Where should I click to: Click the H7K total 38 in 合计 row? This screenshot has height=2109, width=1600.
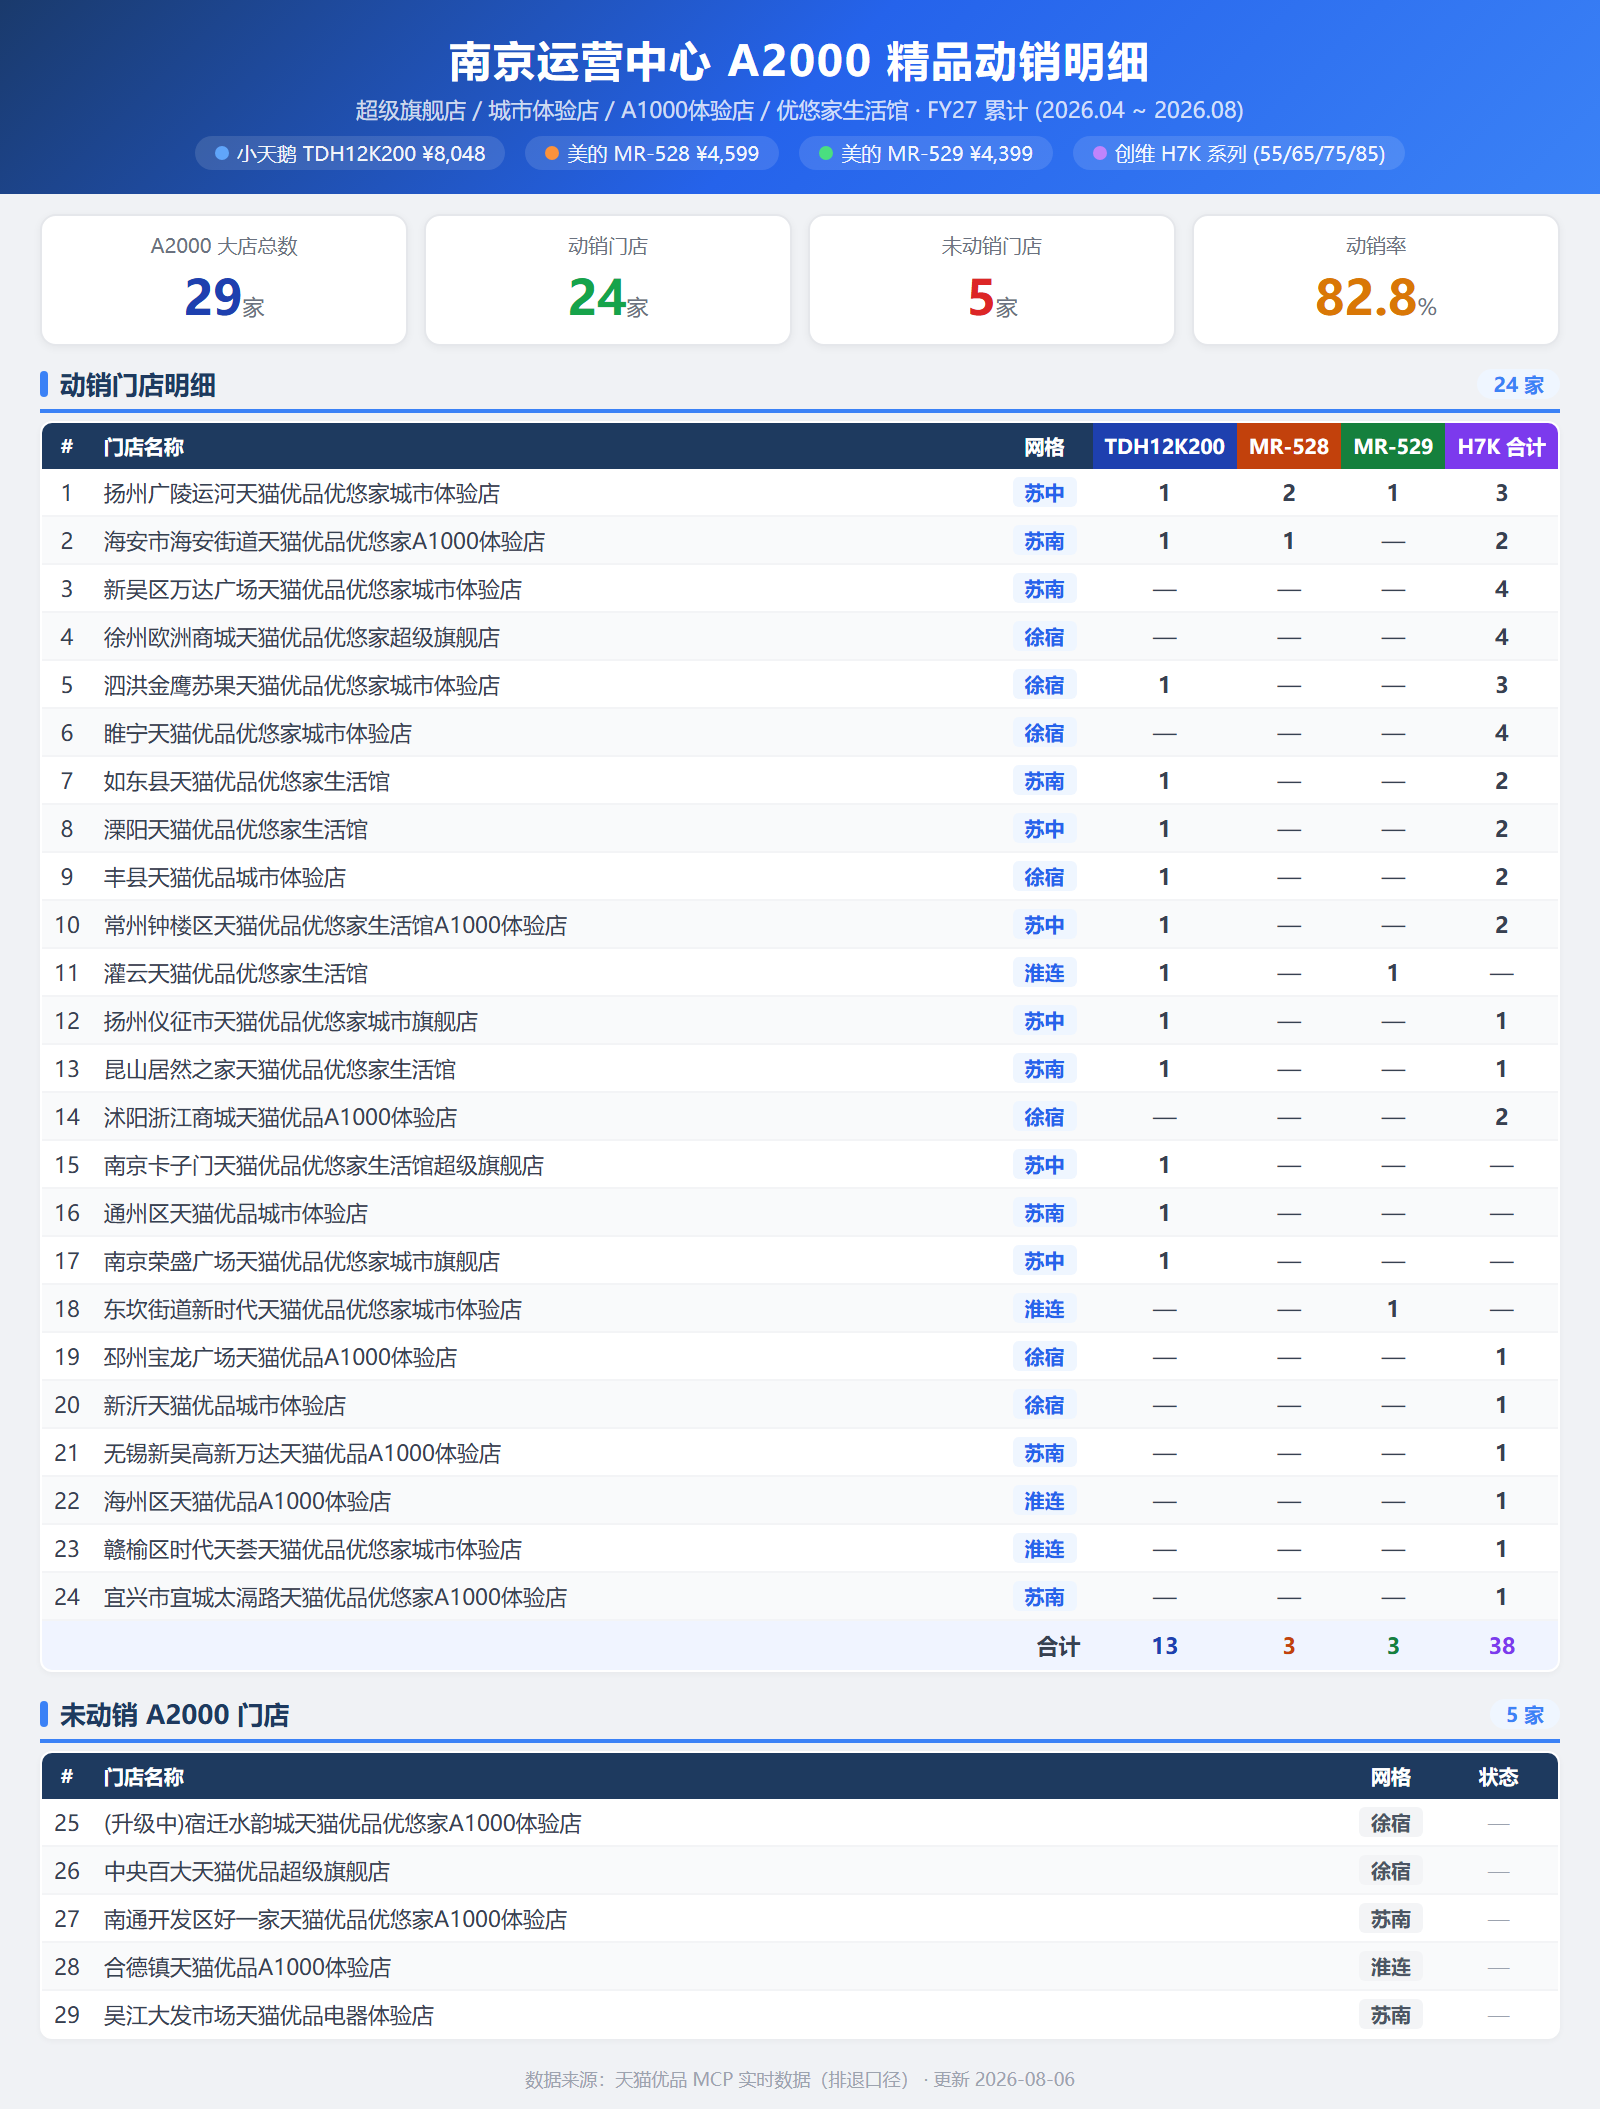[x=1501, y=1646]
